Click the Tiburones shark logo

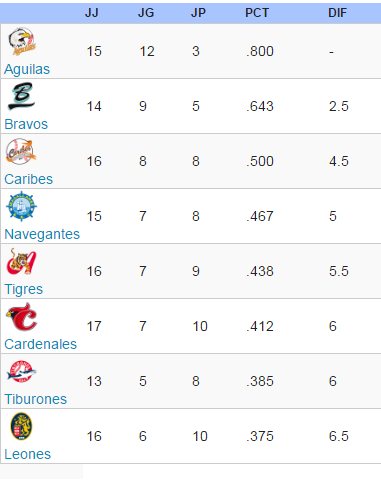(x=22, y=371)
